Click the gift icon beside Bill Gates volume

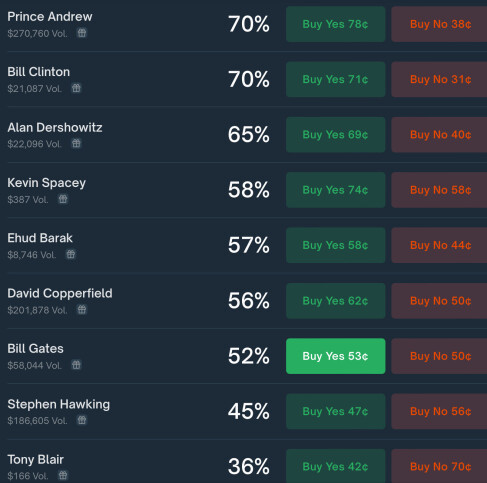point(76,365)
